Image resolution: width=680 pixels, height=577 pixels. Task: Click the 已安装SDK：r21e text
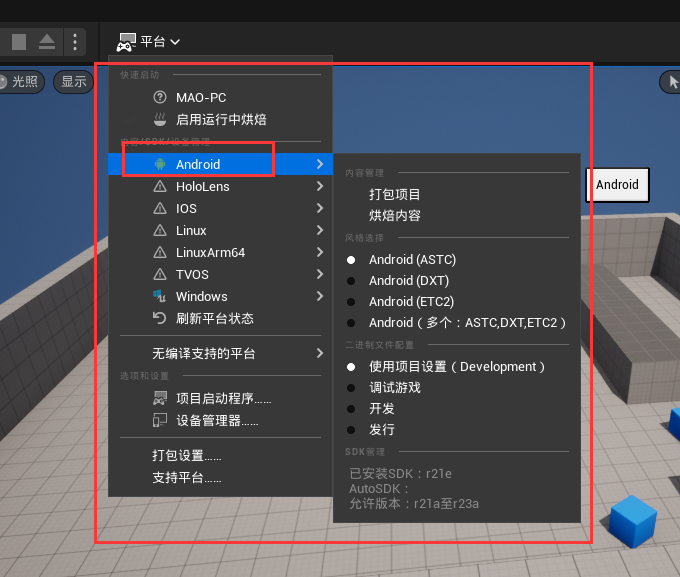(400, 473)
